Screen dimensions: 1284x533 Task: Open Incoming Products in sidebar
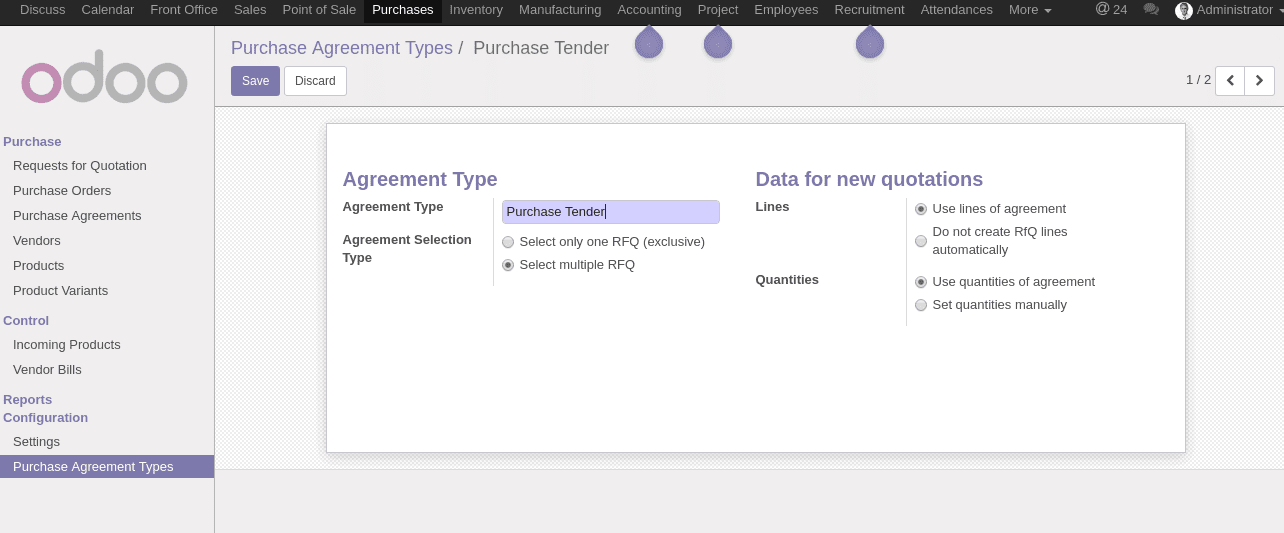(x=67, y=345)
